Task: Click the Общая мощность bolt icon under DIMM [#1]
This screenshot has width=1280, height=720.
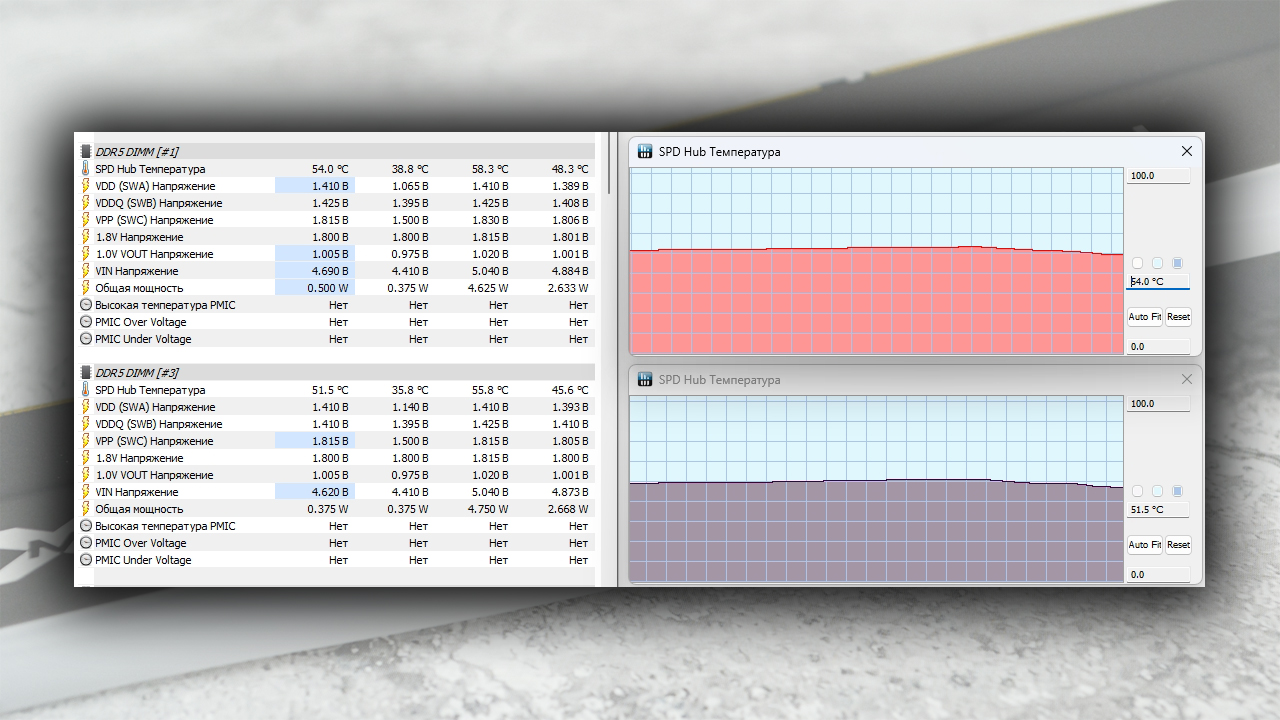Action: [85, 288]
